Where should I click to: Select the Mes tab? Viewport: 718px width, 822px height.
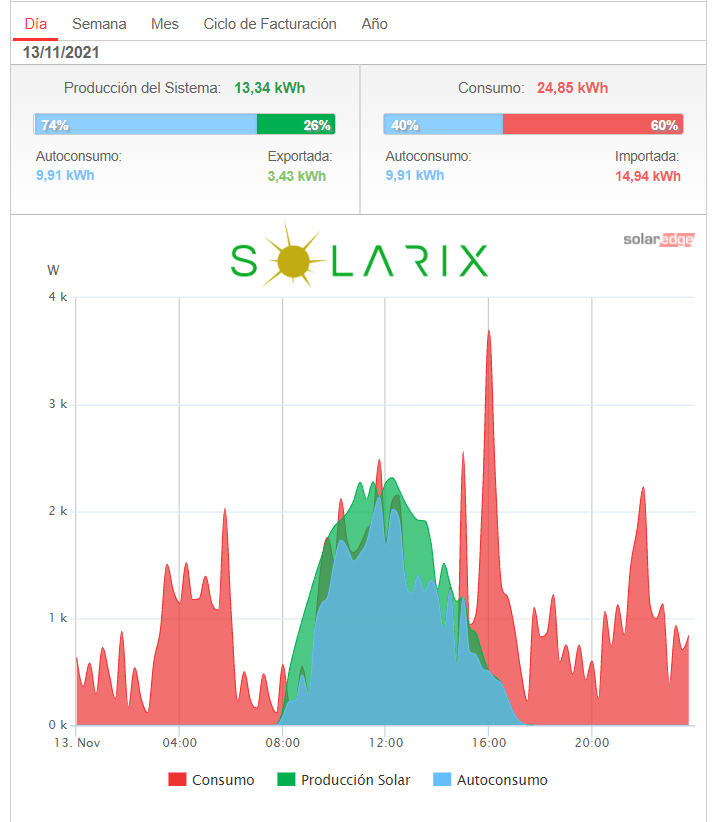coord(165,24)
